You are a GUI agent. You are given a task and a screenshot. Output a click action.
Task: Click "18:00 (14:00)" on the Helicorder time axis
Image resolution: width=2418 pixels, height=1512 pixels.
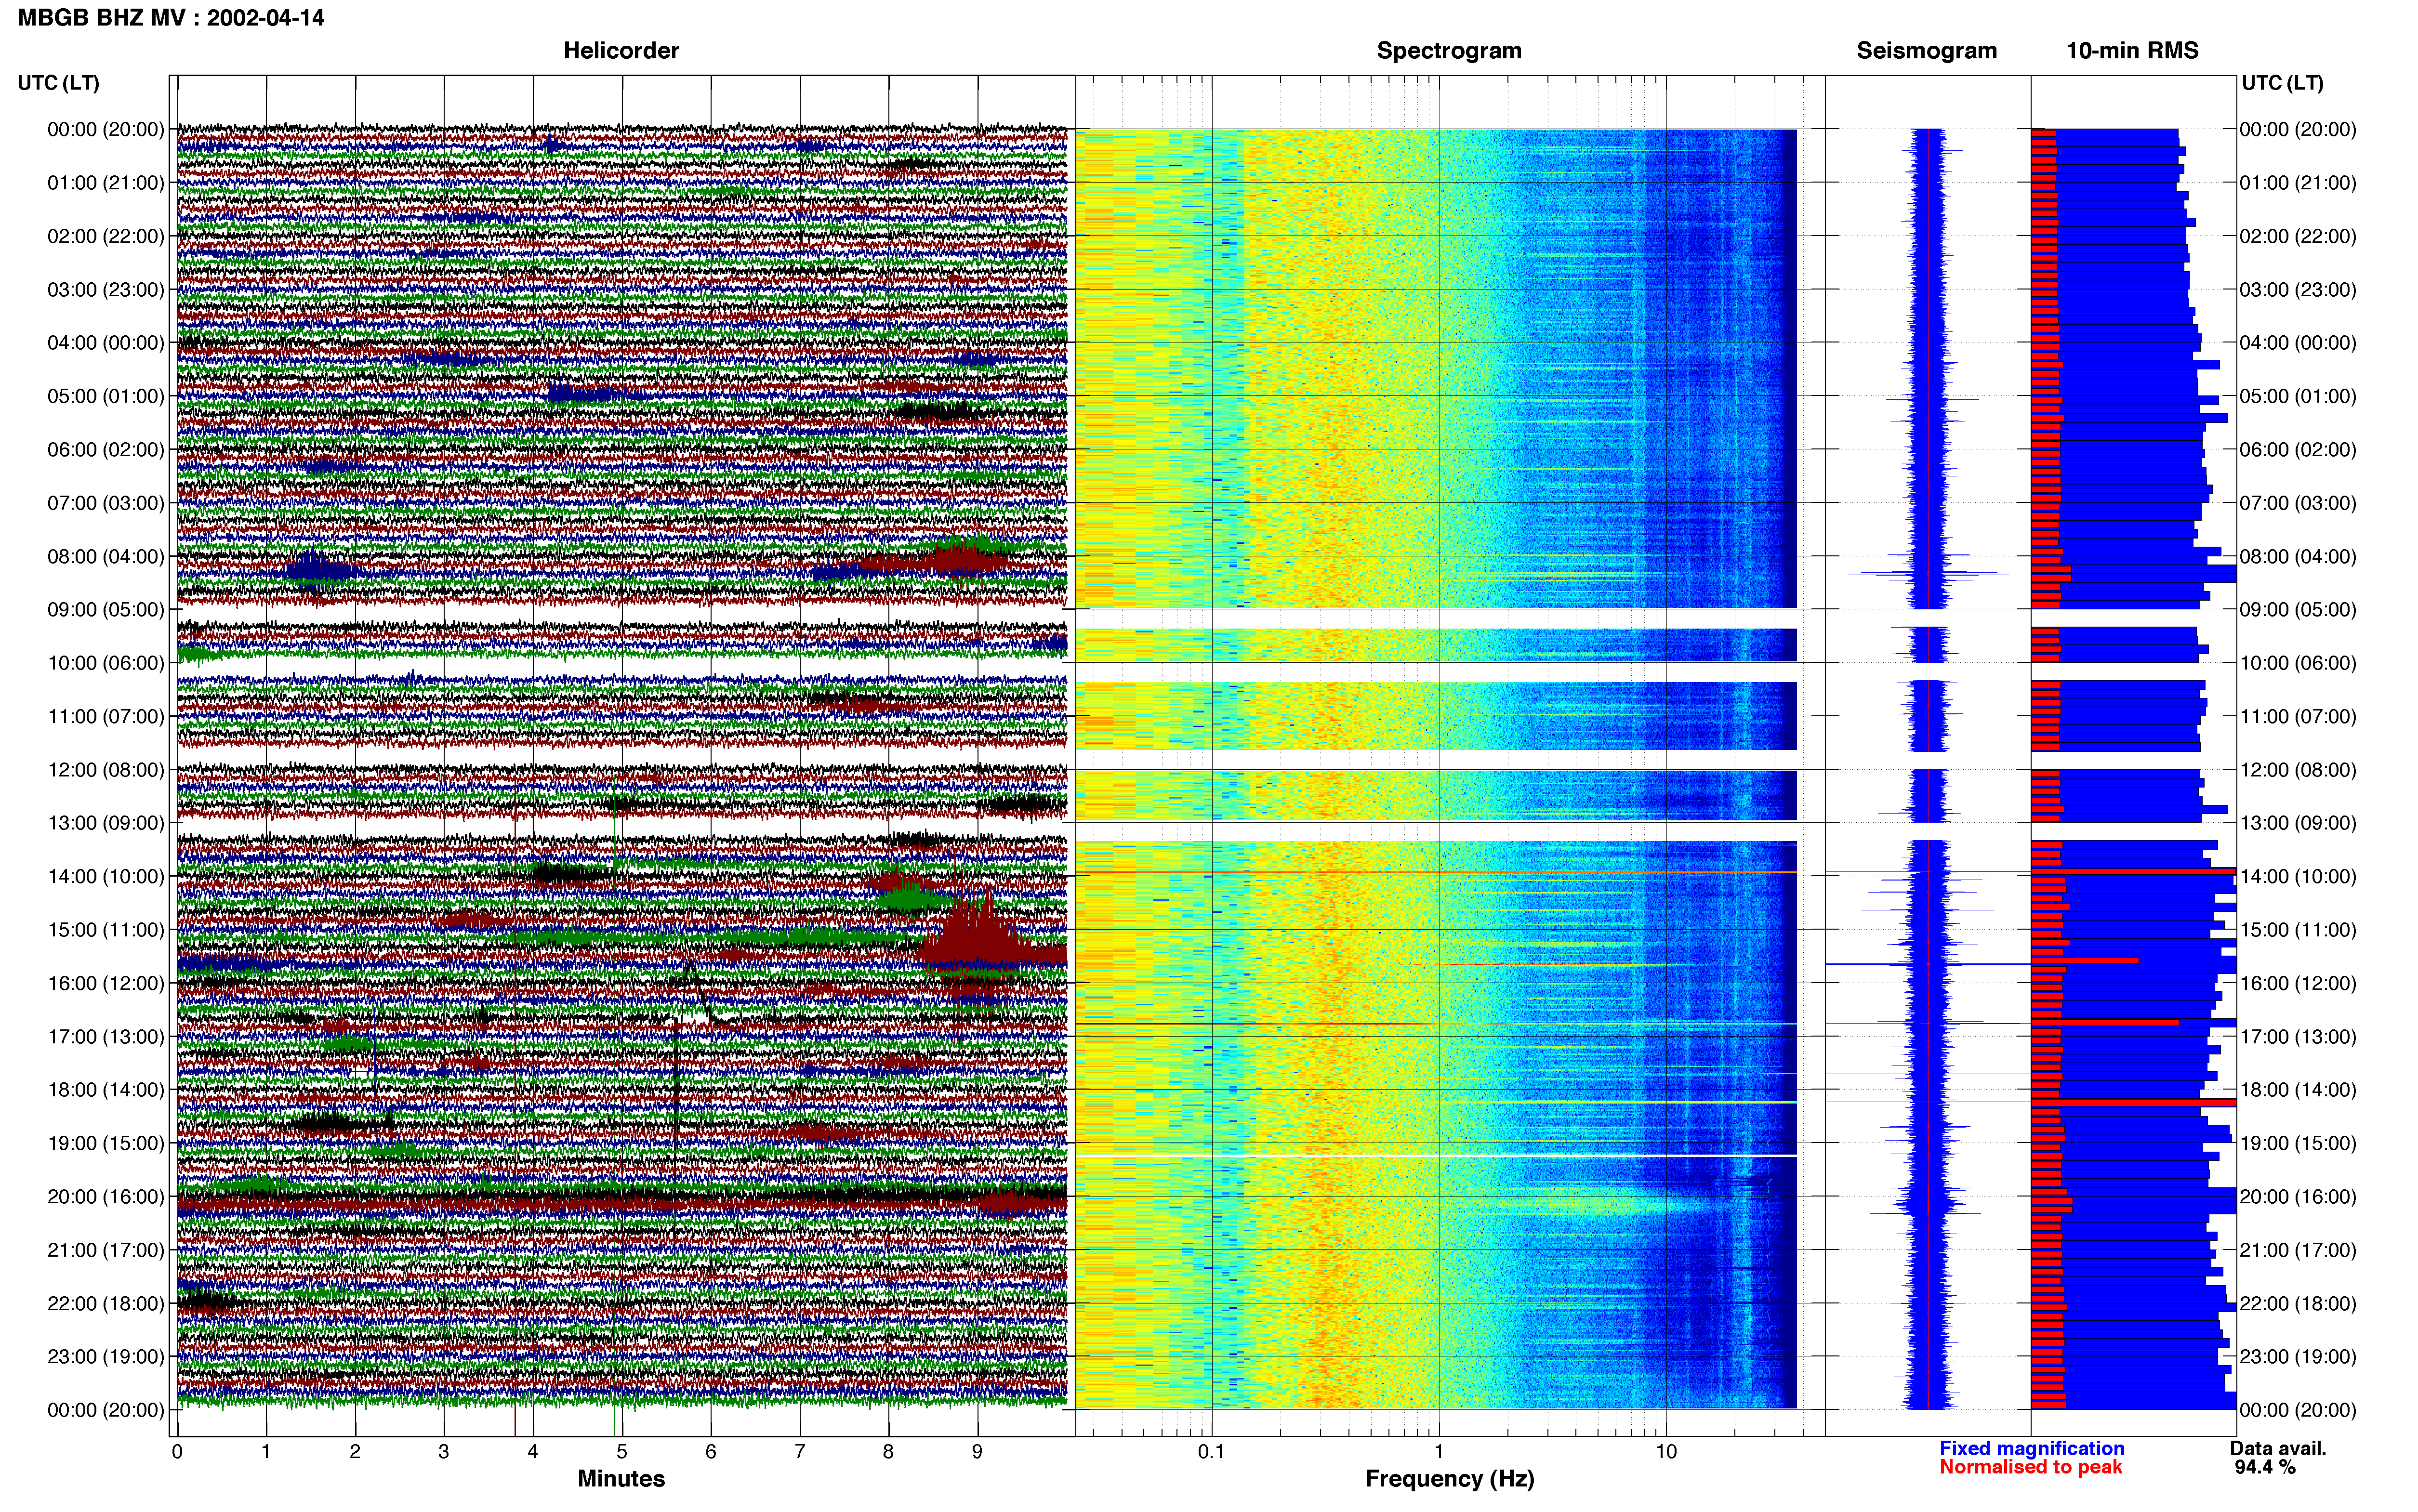click(106, 1089)
